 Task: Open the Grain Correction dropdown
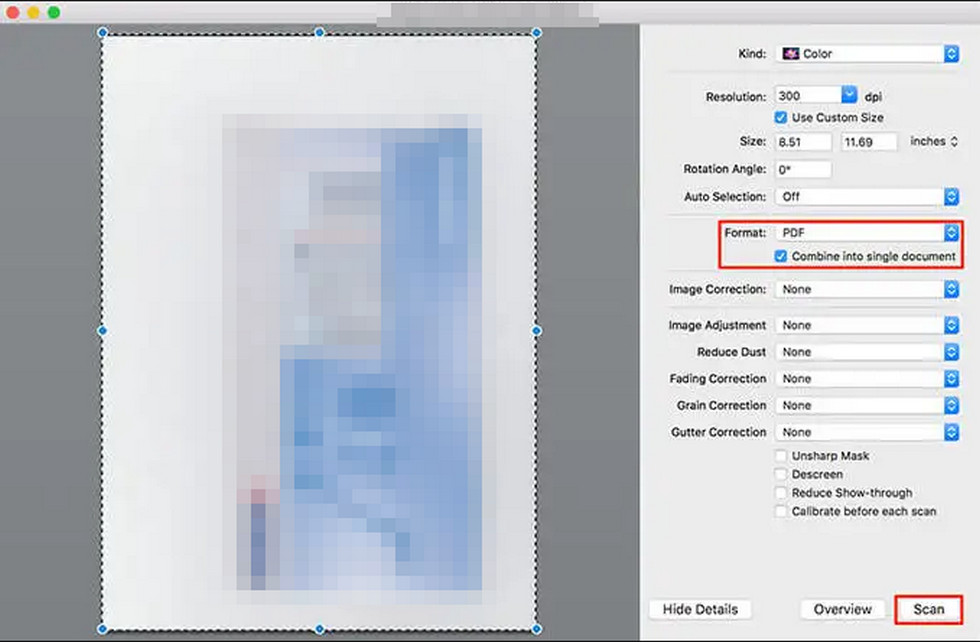(x=866, y=405)
